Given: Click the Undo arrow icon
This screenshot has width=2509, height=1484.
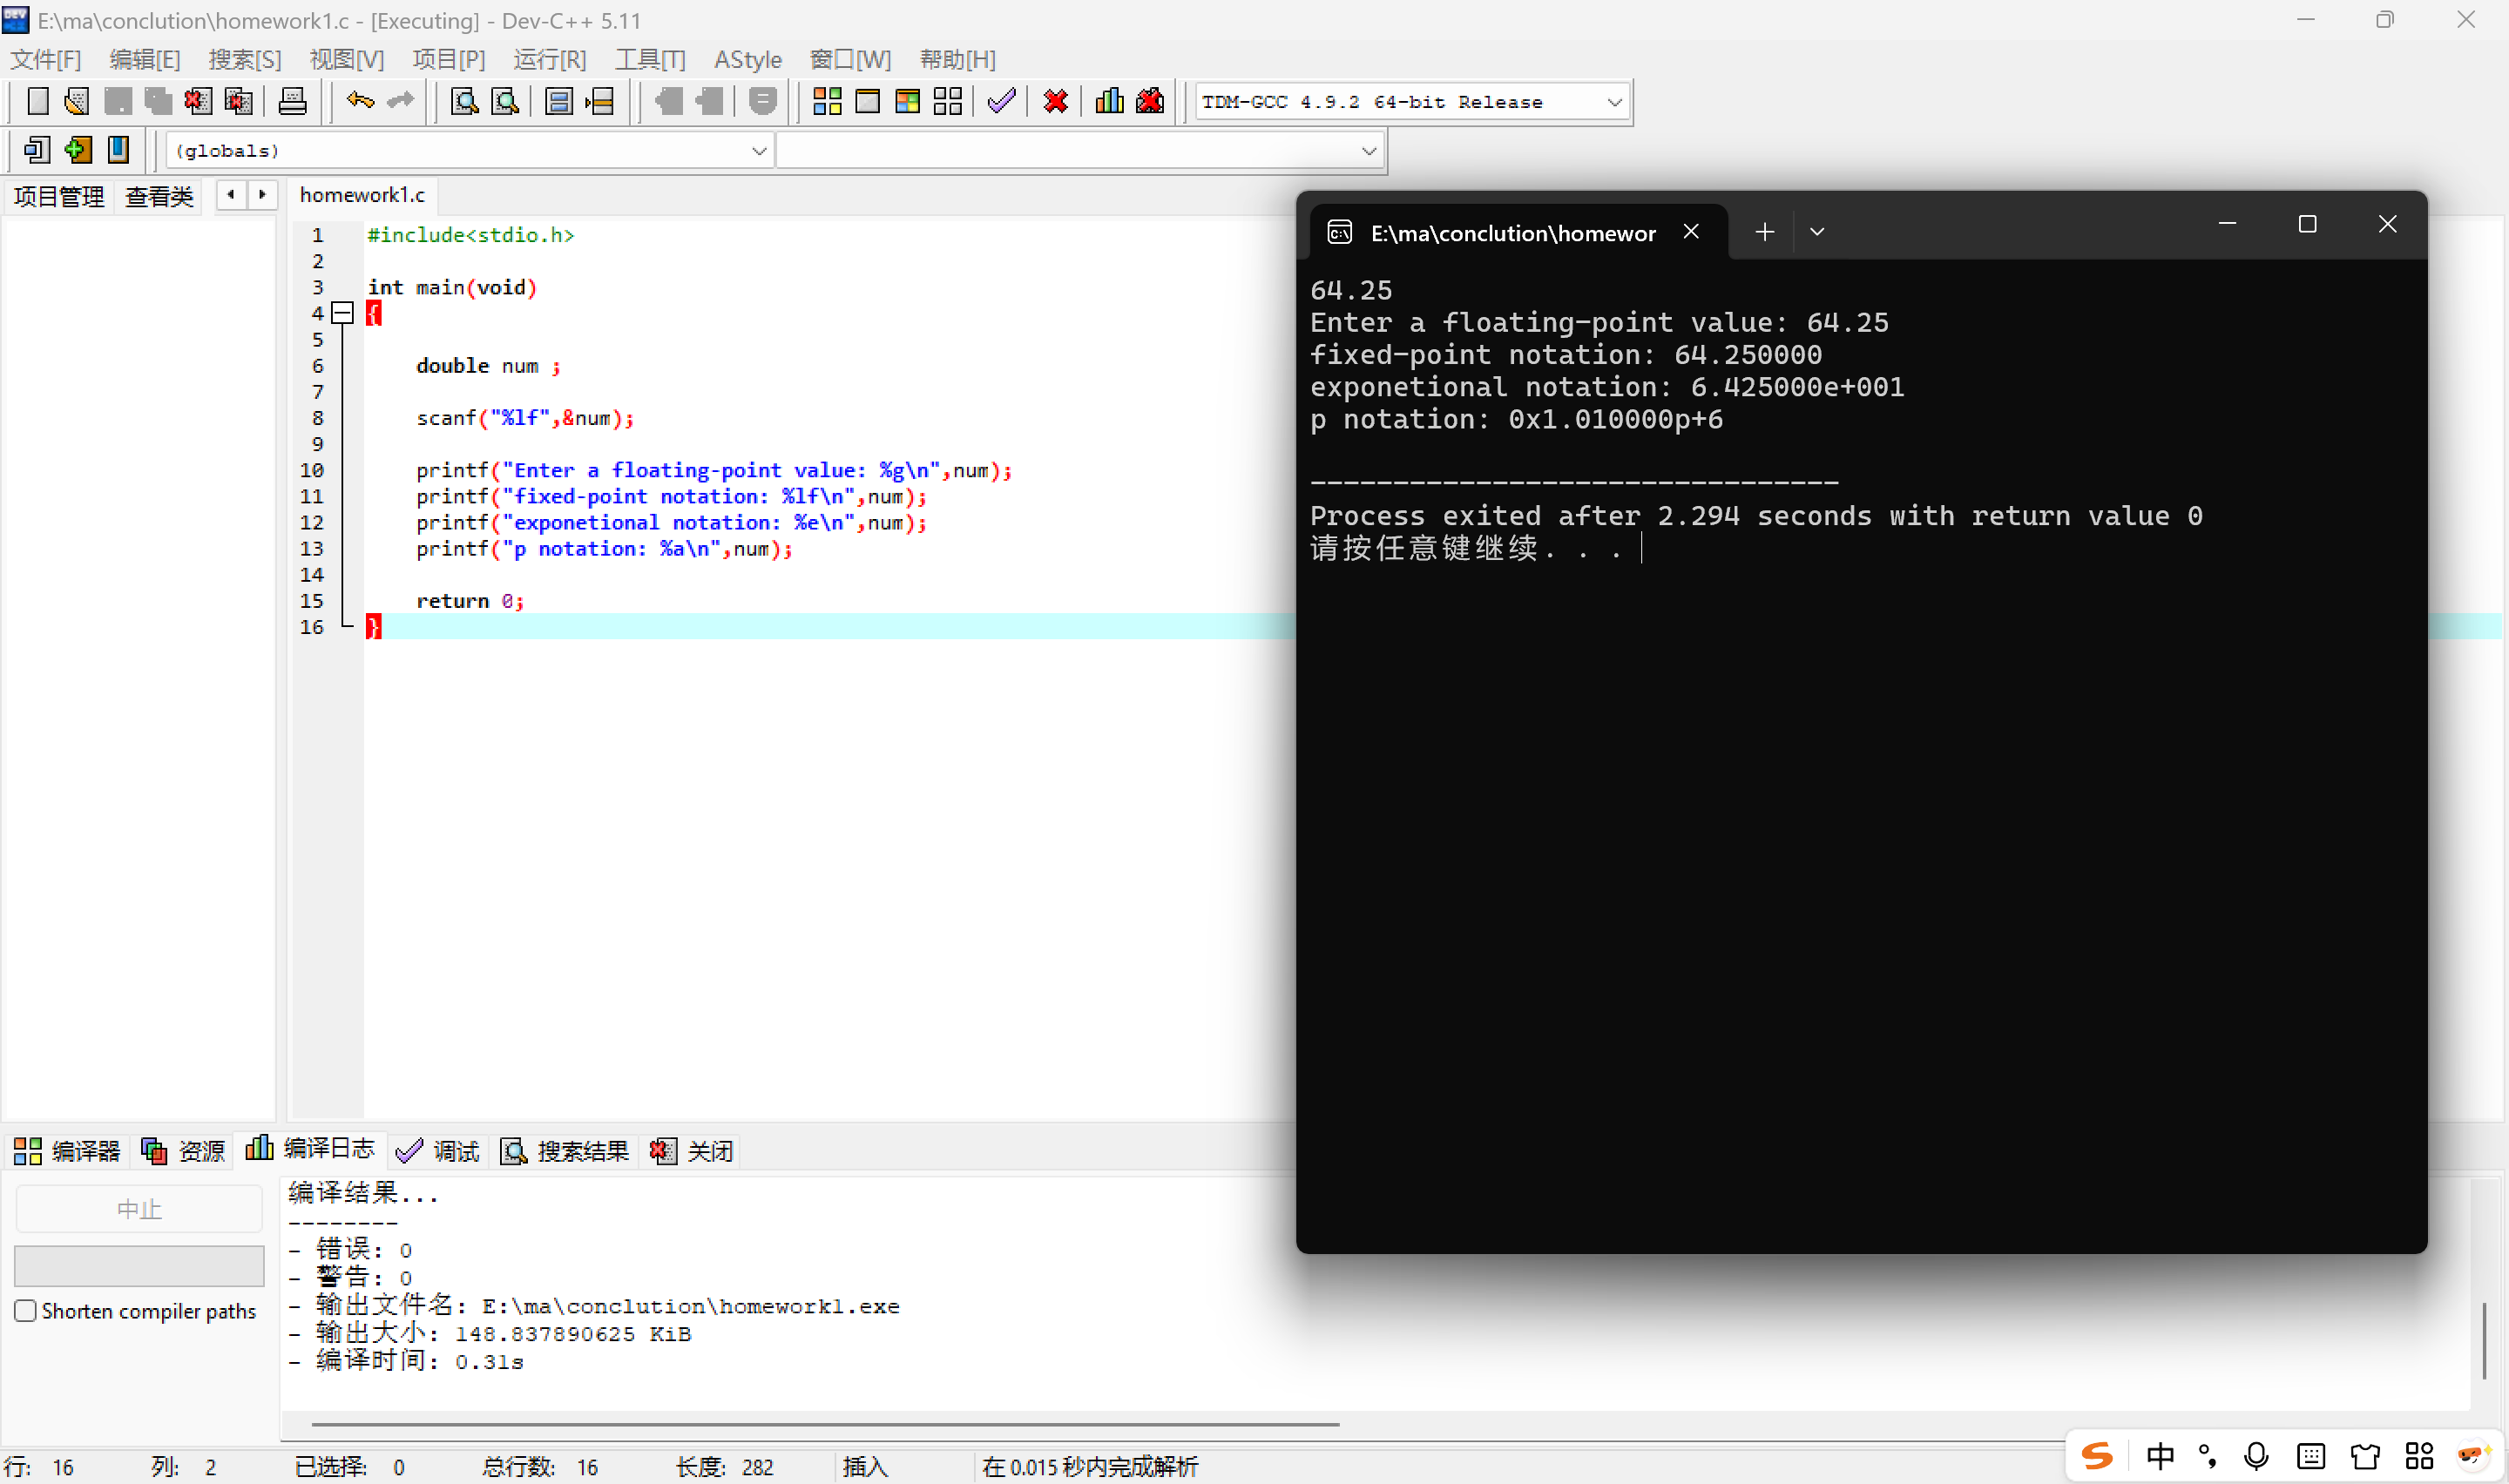Looking at the screenshot, I should (x=360, y=101).
